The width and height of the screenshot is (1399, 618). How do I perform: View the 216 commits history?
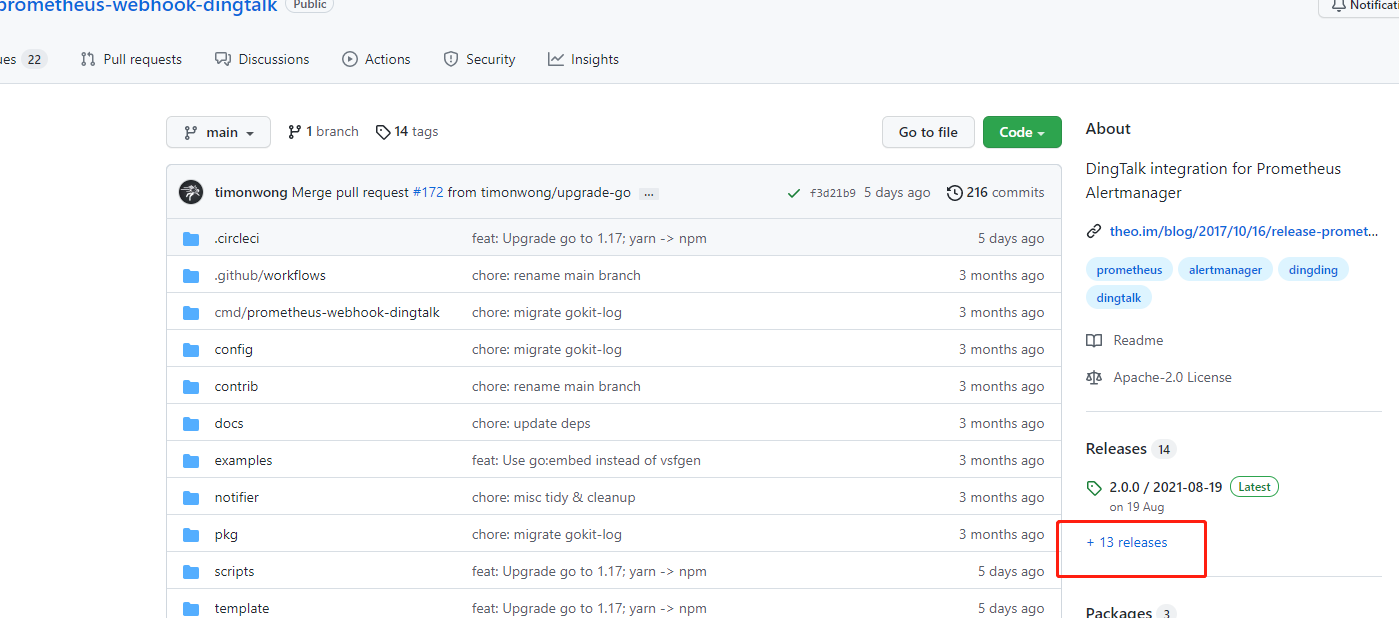pyautogui.click(x=995, y=192)
